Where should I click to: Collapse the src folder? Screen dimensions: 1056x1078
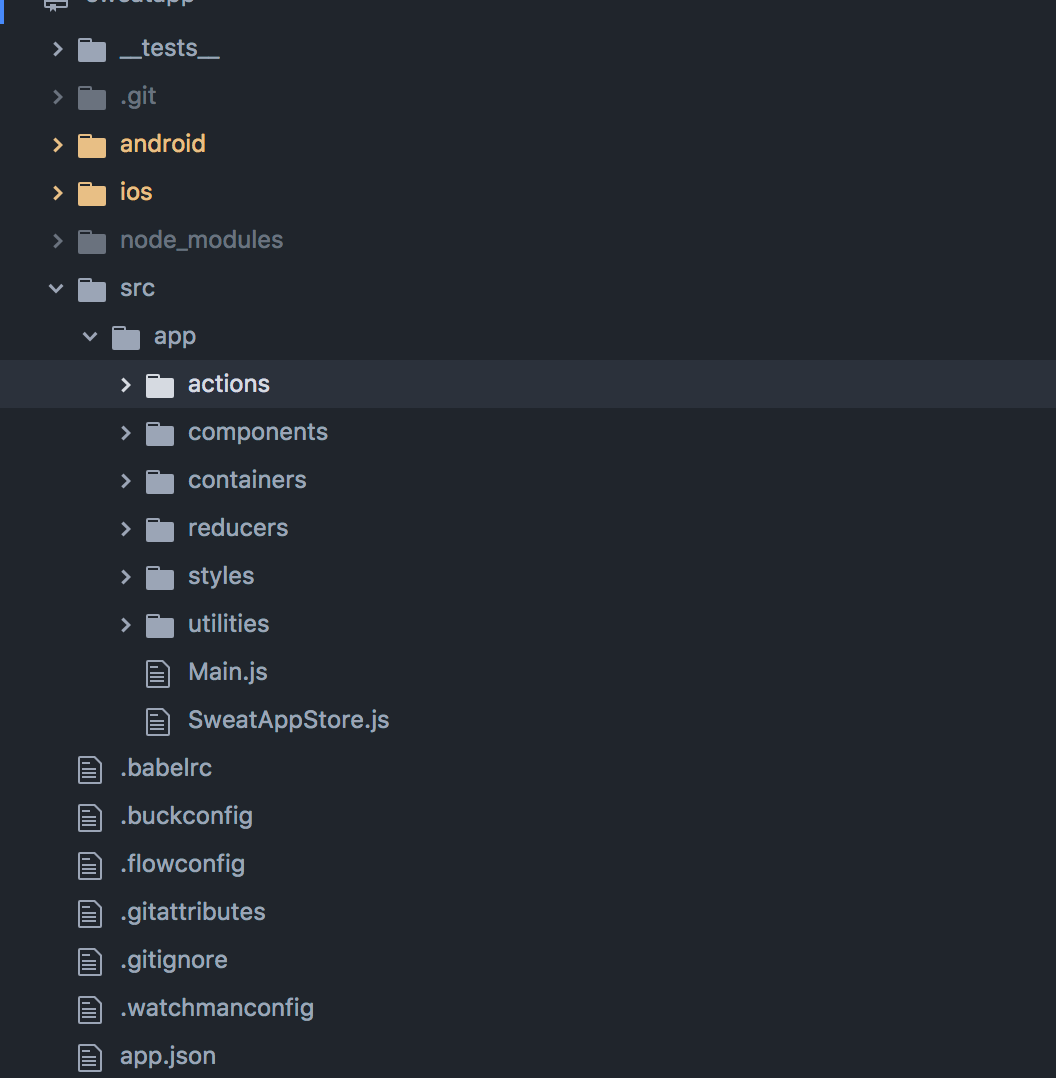55,288
